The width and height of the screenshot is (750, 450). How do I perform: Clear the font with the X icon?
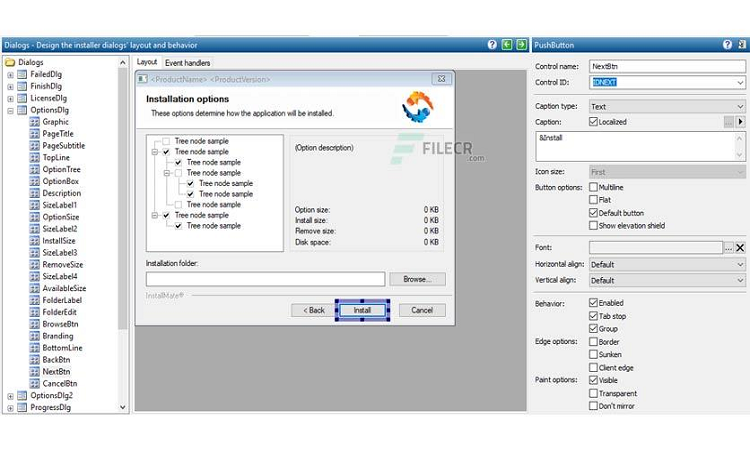740,247
